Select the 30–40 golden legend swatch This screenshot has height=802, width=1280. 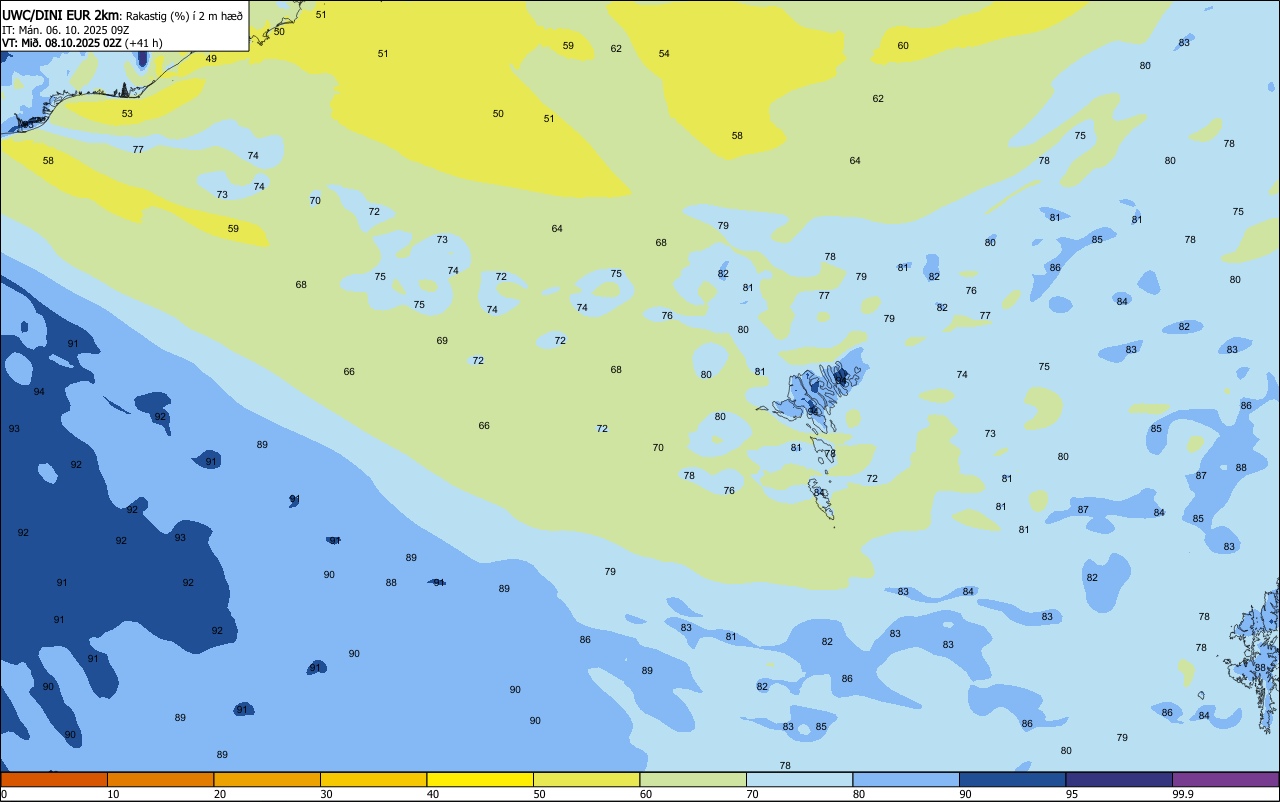coord(373,779)
